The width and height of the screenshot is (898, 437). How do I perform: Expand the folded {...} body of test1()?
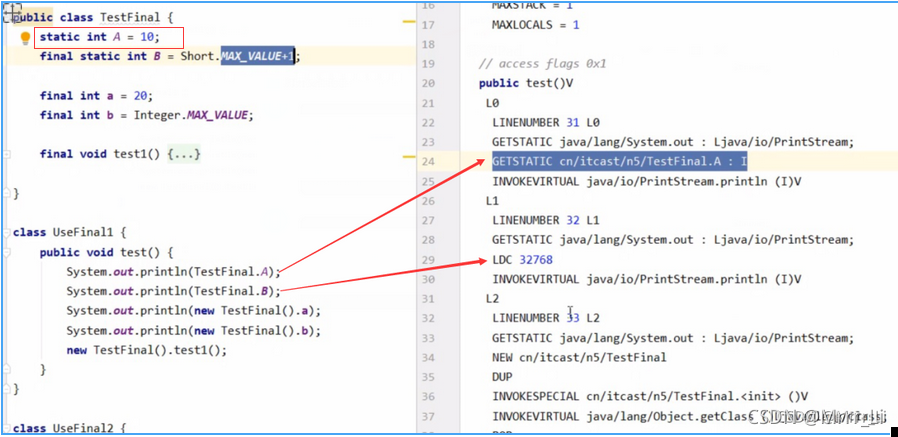click(x=184, y=154)
